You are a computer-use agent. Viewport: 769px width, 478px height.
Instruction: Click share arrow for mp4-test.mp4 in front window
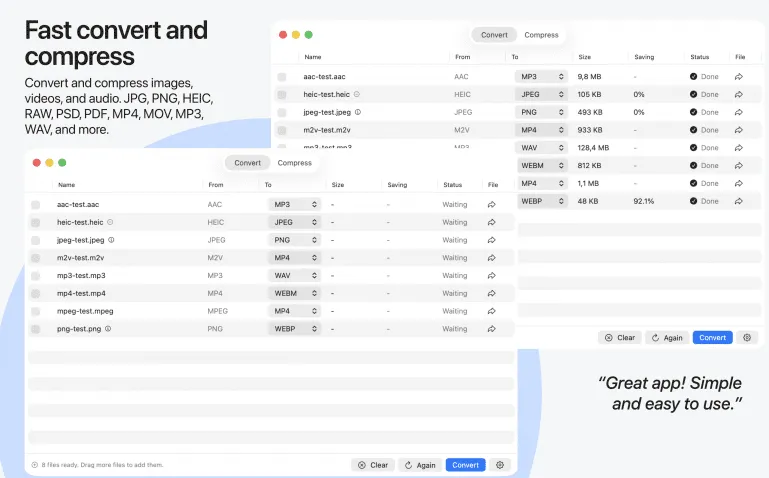(491, 293)
